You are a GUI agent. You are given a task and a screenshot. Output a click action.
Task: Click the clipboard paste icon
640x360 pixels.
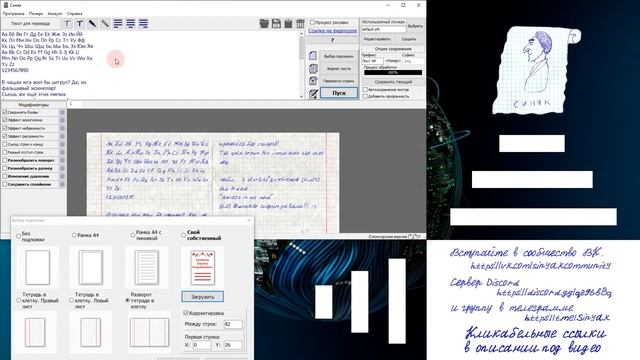tap(288, 24)
